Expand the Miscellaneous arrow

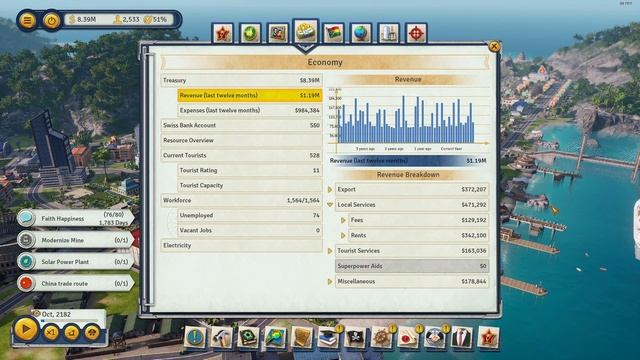(x=330, y=282)
